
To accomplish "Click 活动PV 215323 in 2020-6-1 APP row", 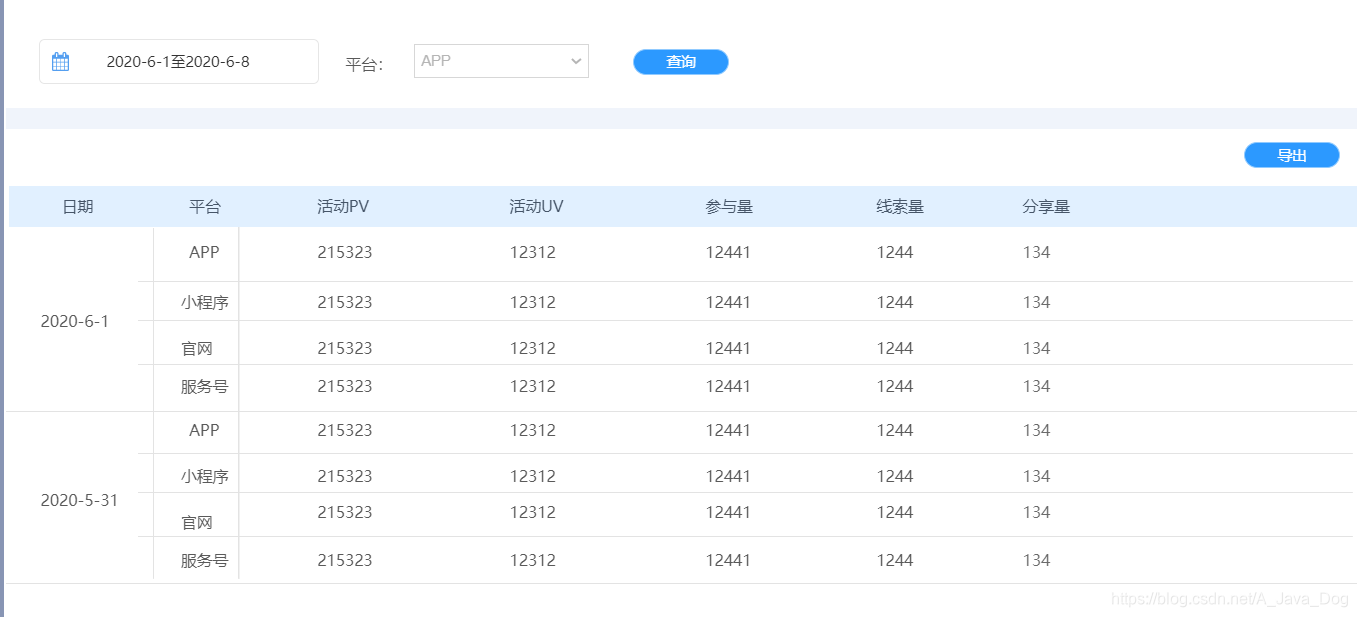I will 345,253.
